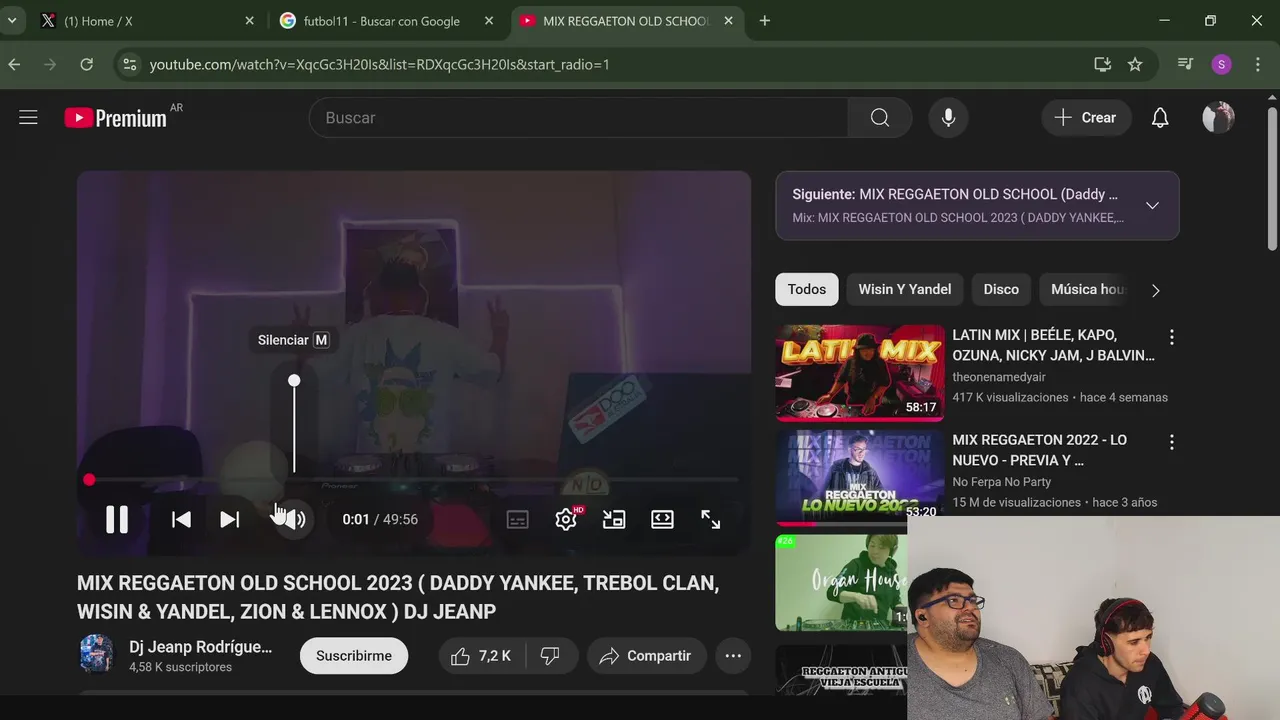
Task: Close the Home / X tab
Action: (249, 21)
